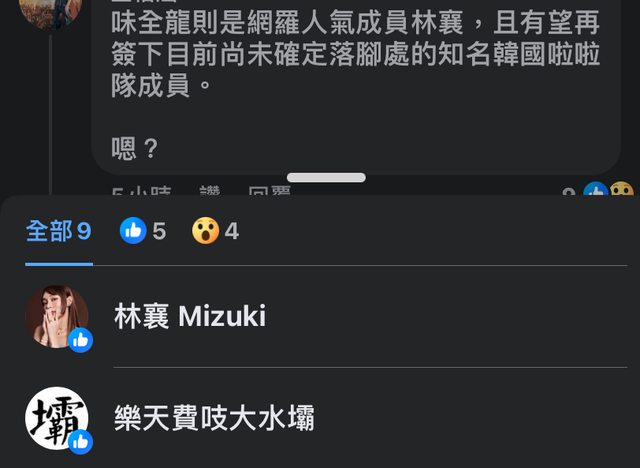
Task: Grab the bottom sheet drag handle
Action: (326, 177)
